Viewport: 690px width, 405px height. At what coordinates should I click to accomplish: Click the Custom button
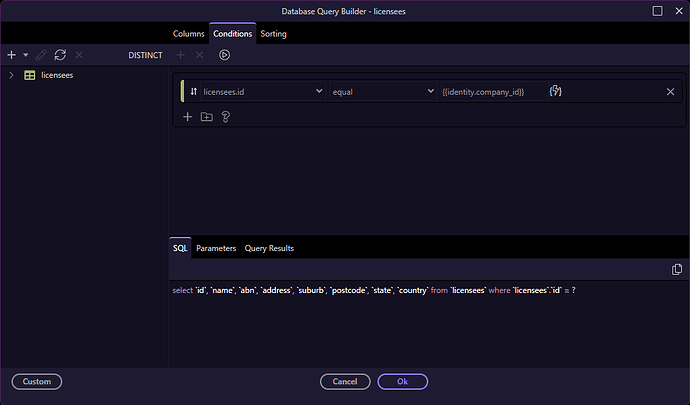(37, 381)
